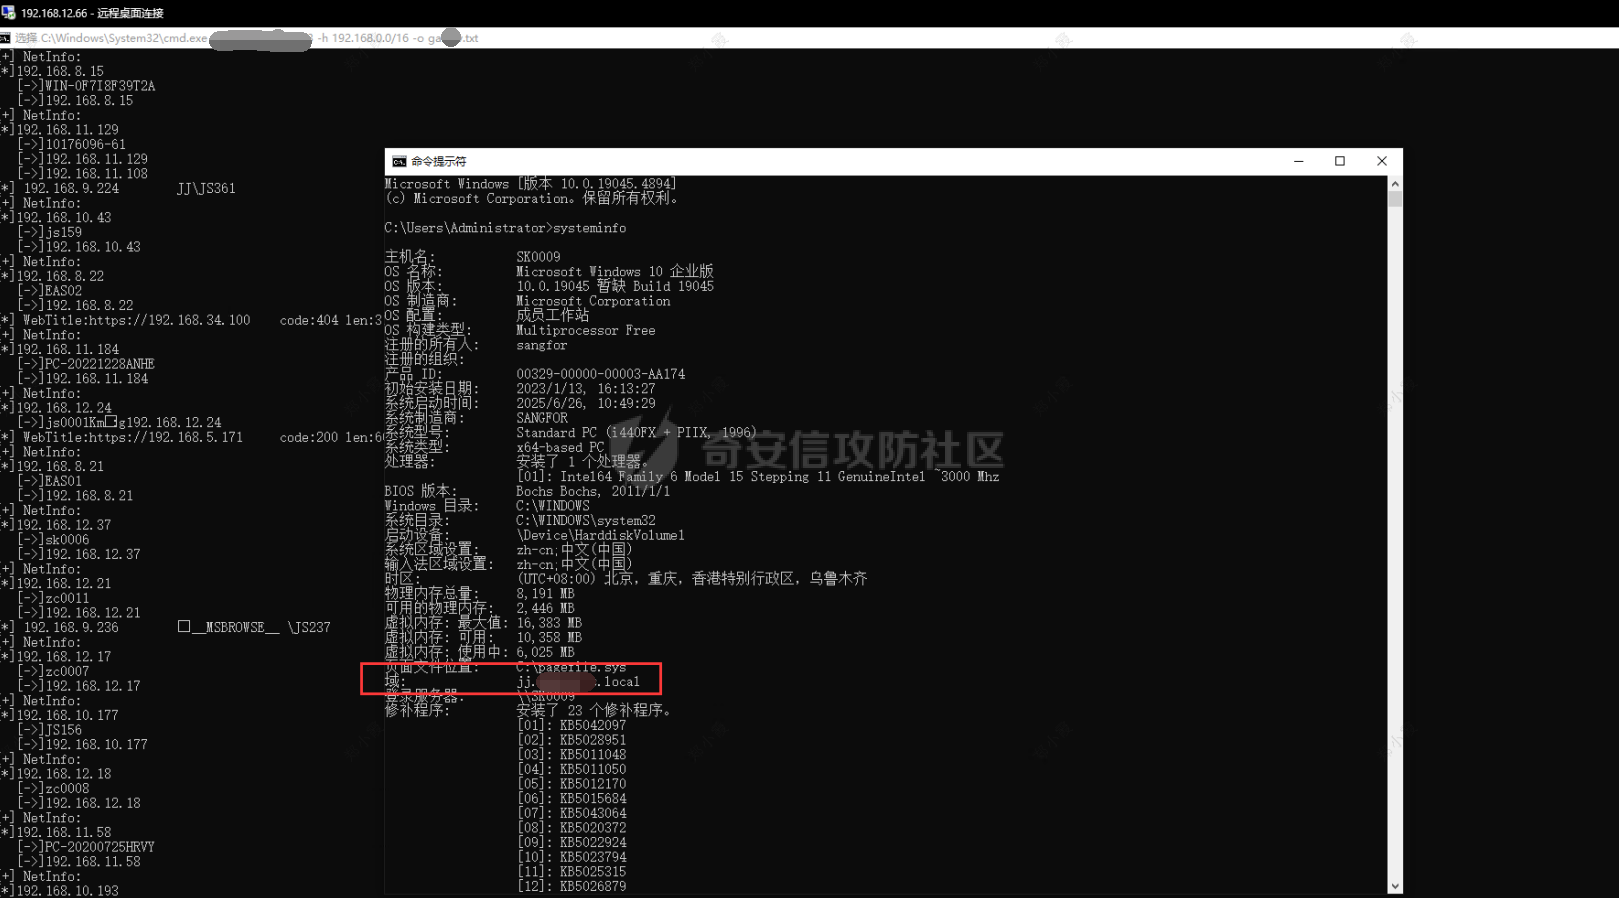Click the (UTC+08:00) time zone value

tap(692, 579)
